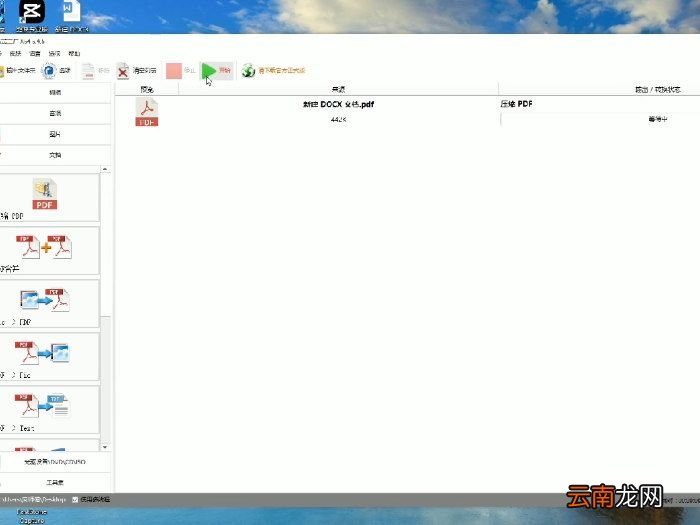Image resolution: width=700 pixels, height=525 pixels.
Task: Click scroll-up arrow of the tool list
Action: pyautogui.click(x=105, y=169)
